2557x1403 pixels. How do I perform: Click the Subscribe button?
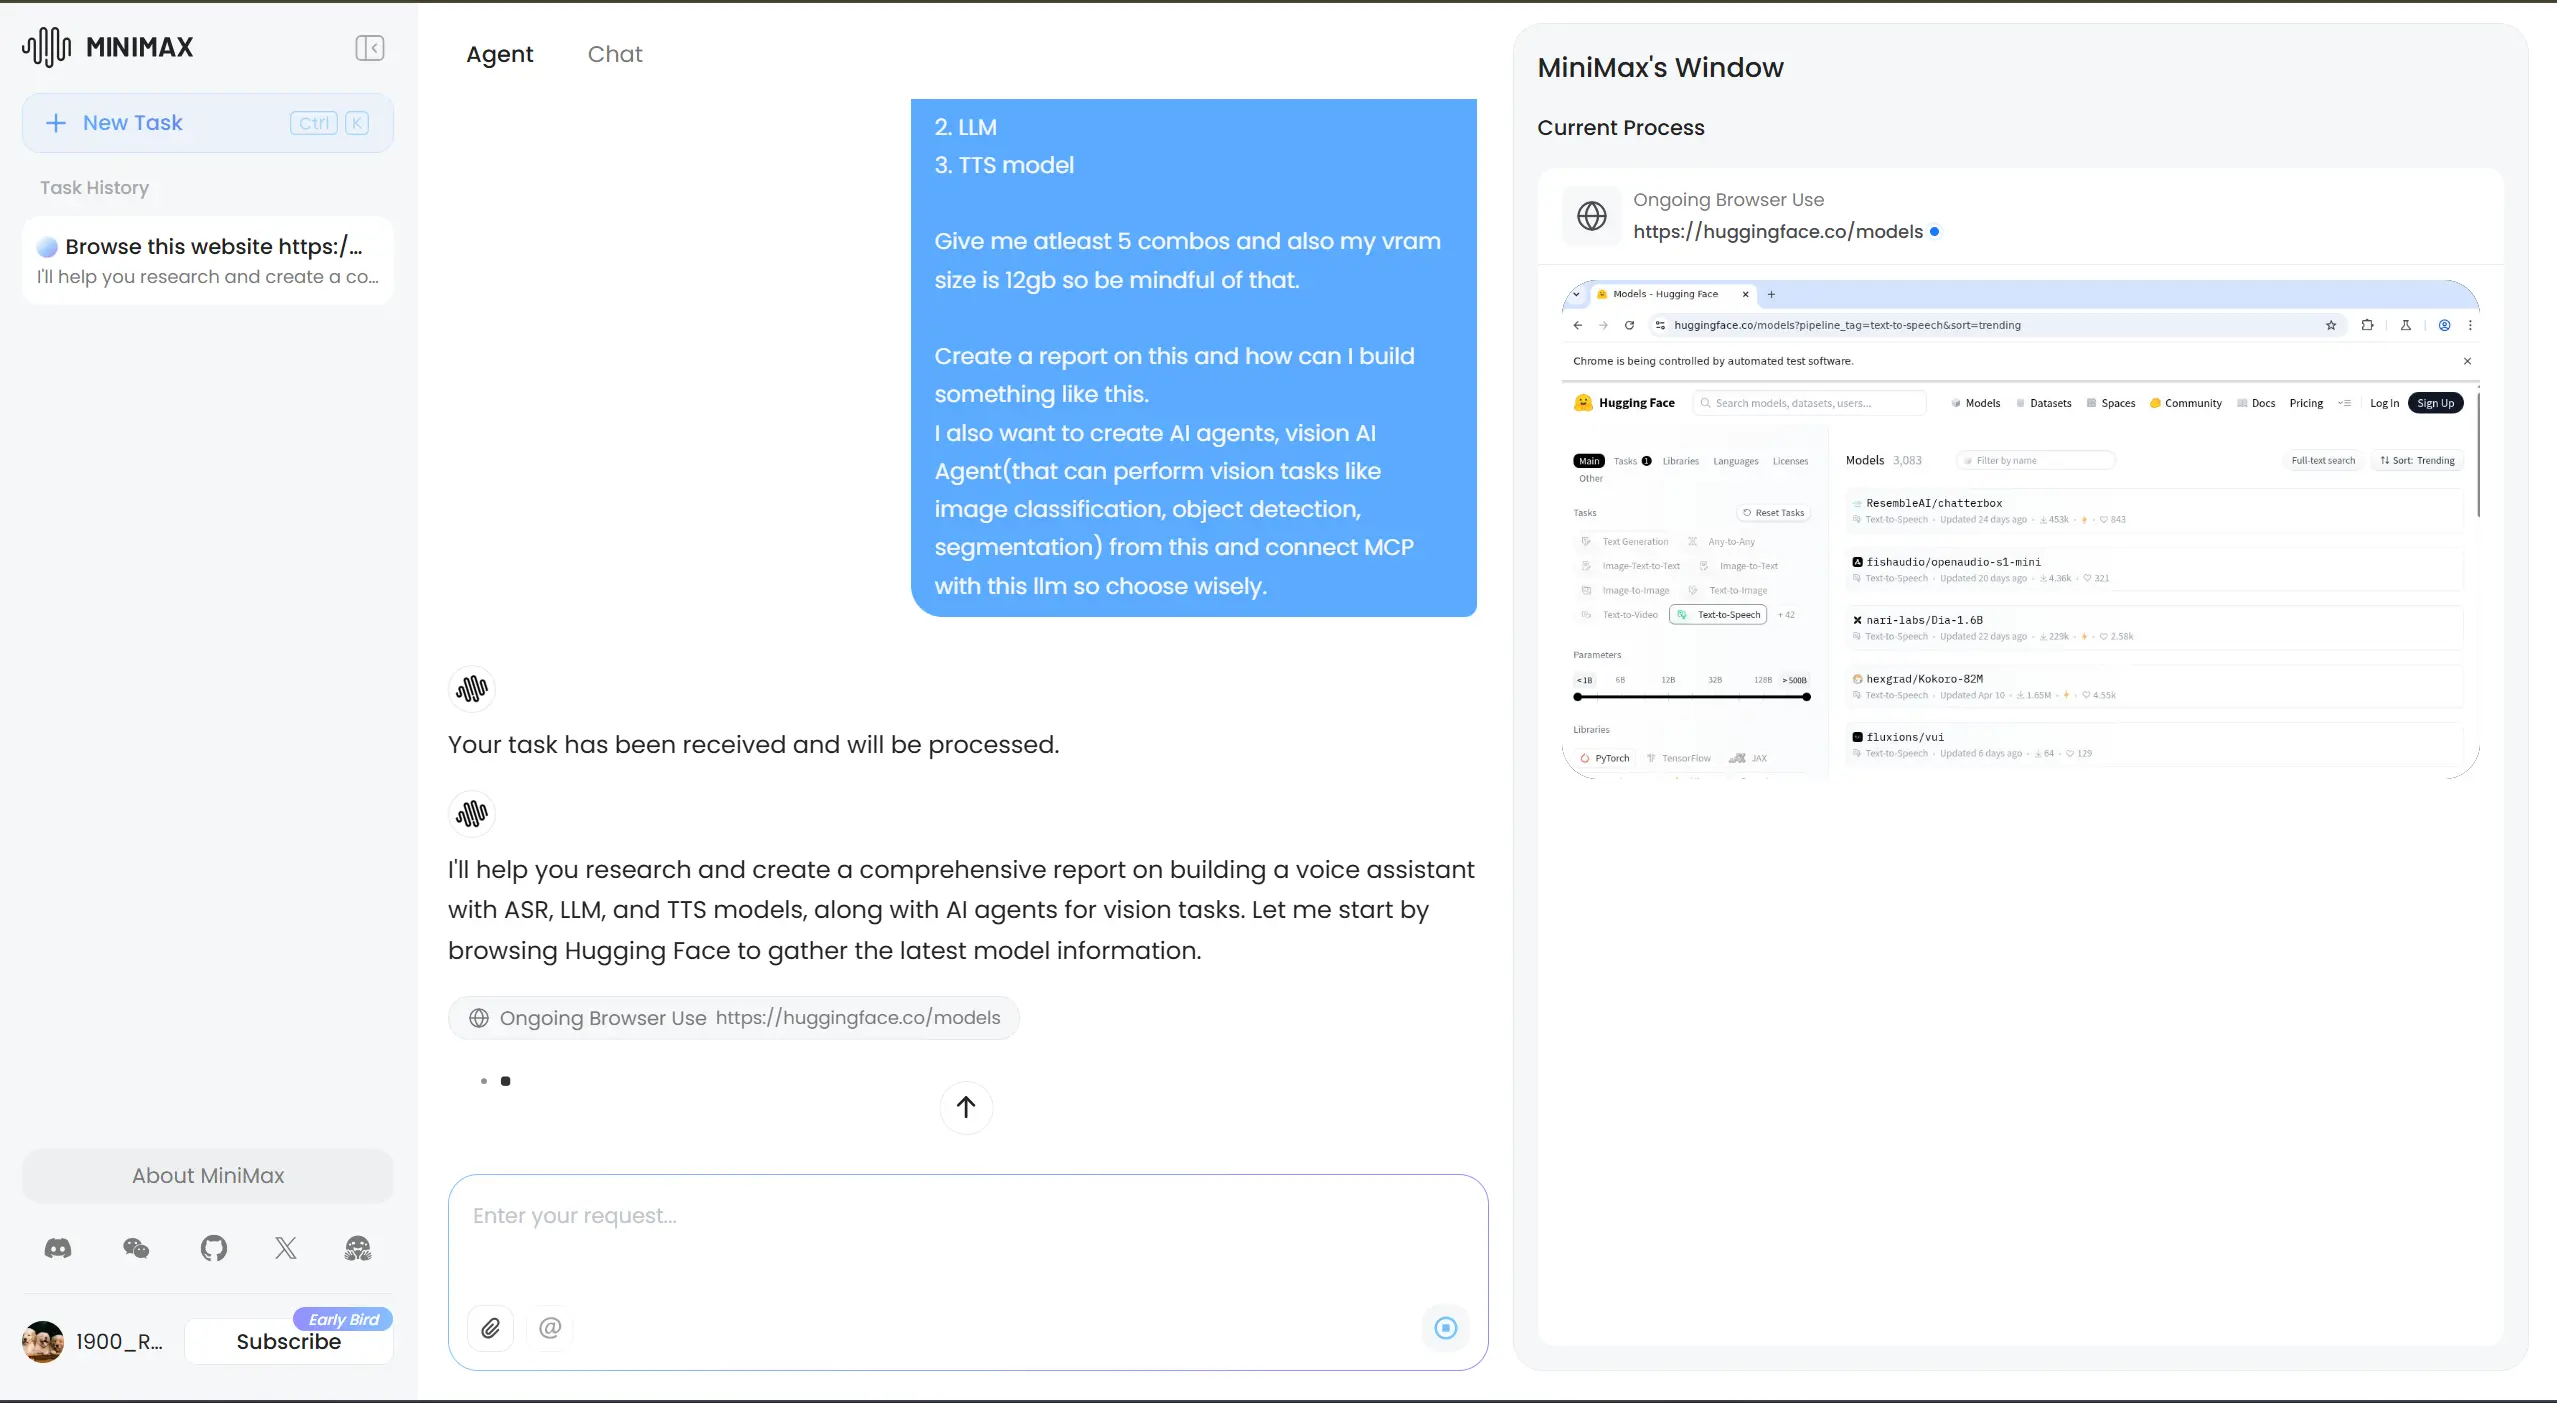288,1342
